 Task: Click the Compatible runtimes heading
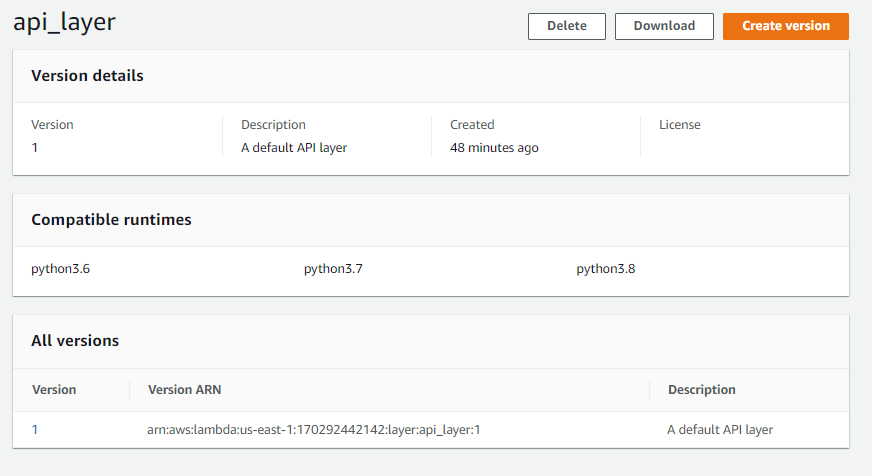[111, 220]
